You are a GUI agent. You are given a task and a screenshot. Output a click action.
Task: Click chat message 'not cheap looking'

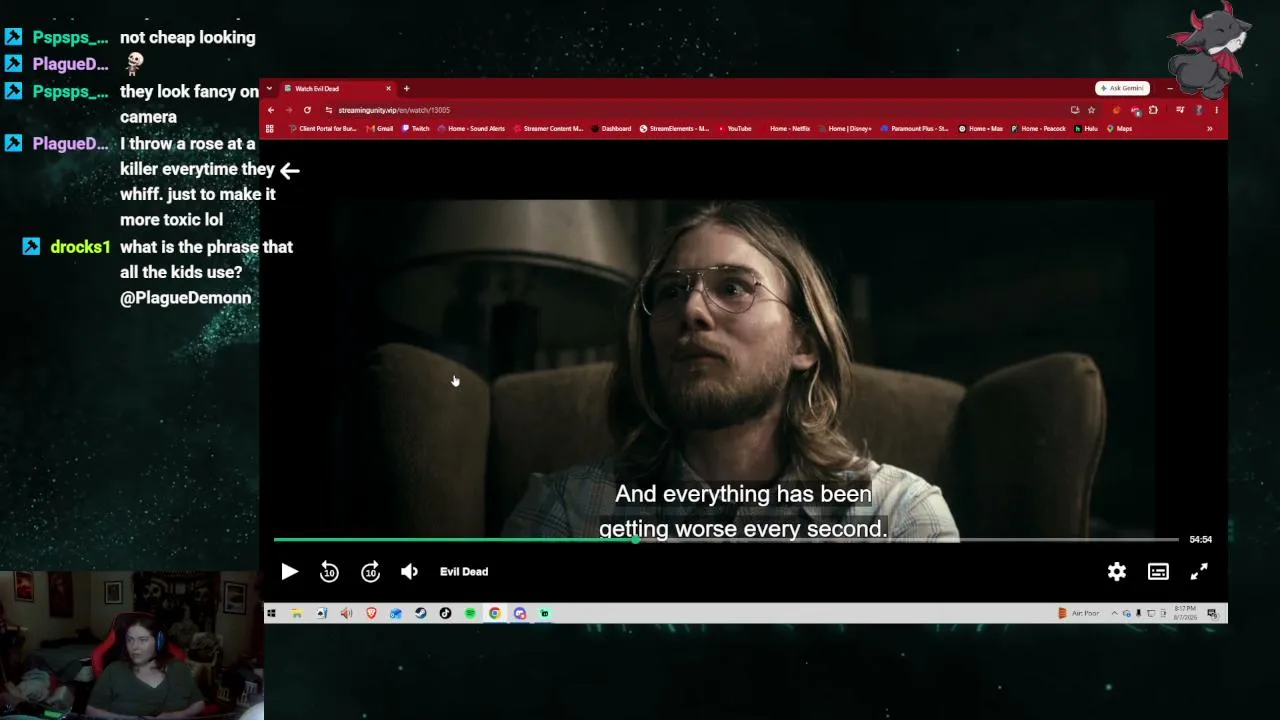tap(188, 38)
